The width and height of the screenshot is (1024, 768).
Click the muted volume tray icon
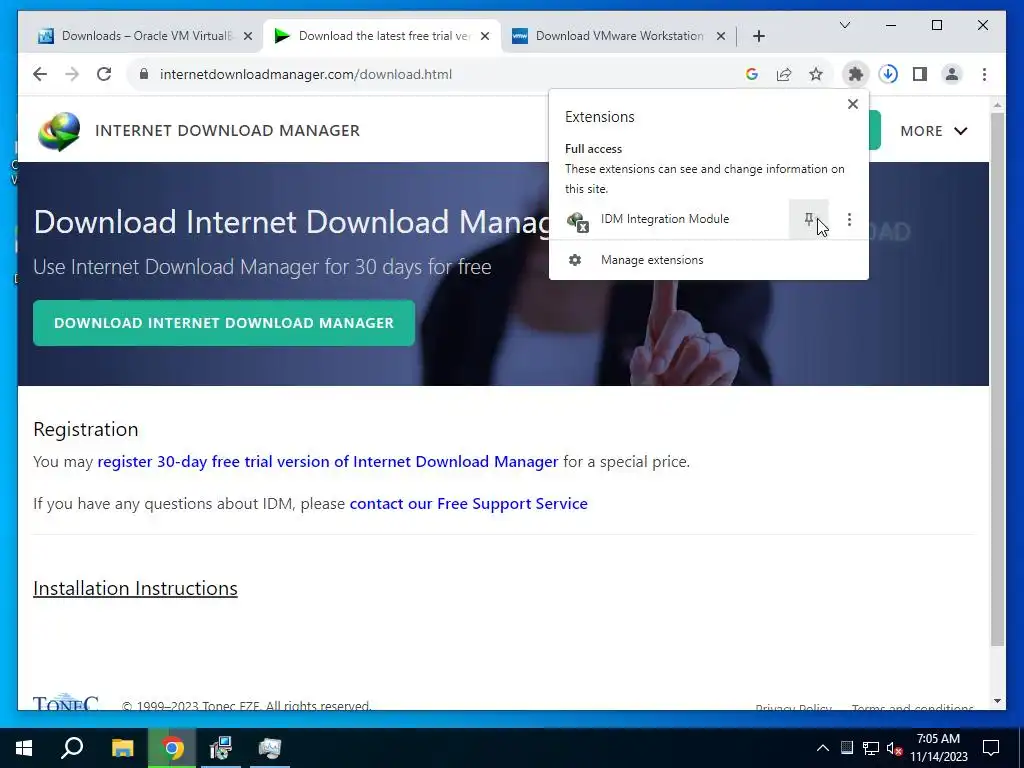pyautogui.click(x=894, y=748)
